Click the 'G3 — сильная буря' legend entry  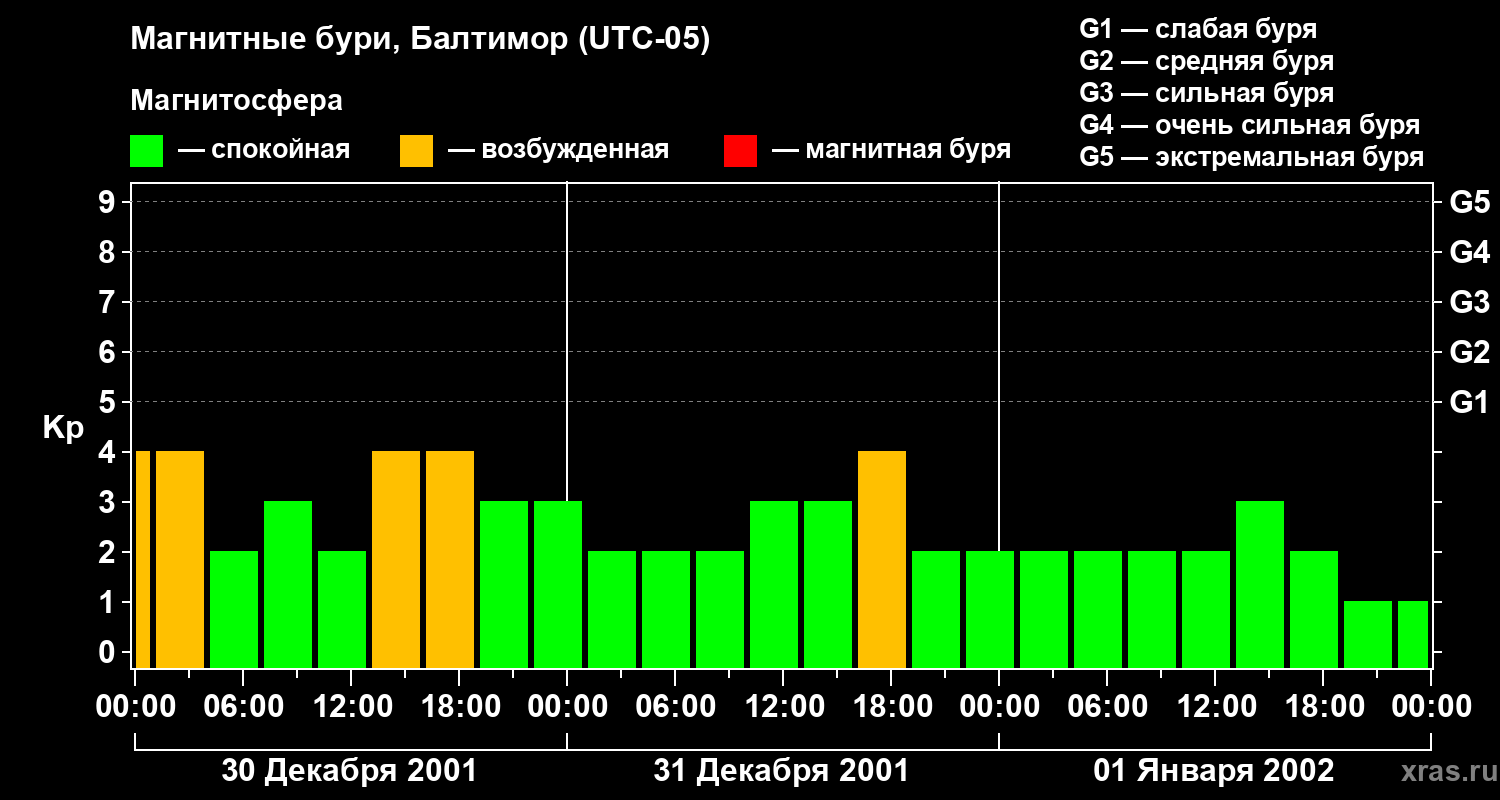pyautogui.click(x=1206, y=93)
